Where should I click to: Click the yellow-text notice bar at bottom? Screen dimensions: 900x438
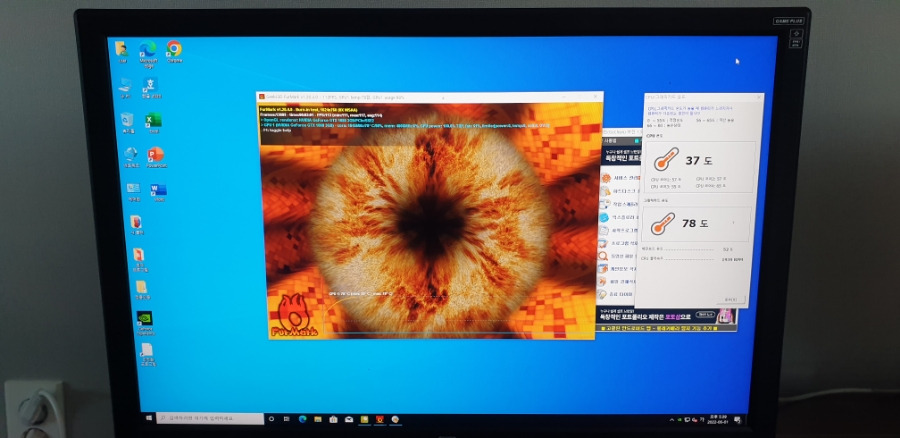point(666,327)
